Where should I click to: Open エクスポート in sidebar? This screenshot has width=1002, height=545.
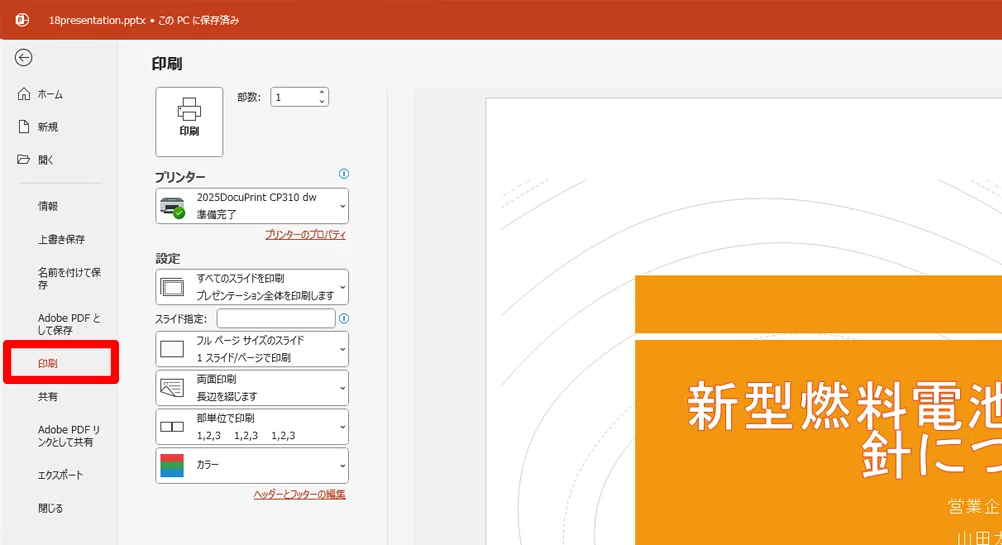pyautogui.click(x=59, y=475)
